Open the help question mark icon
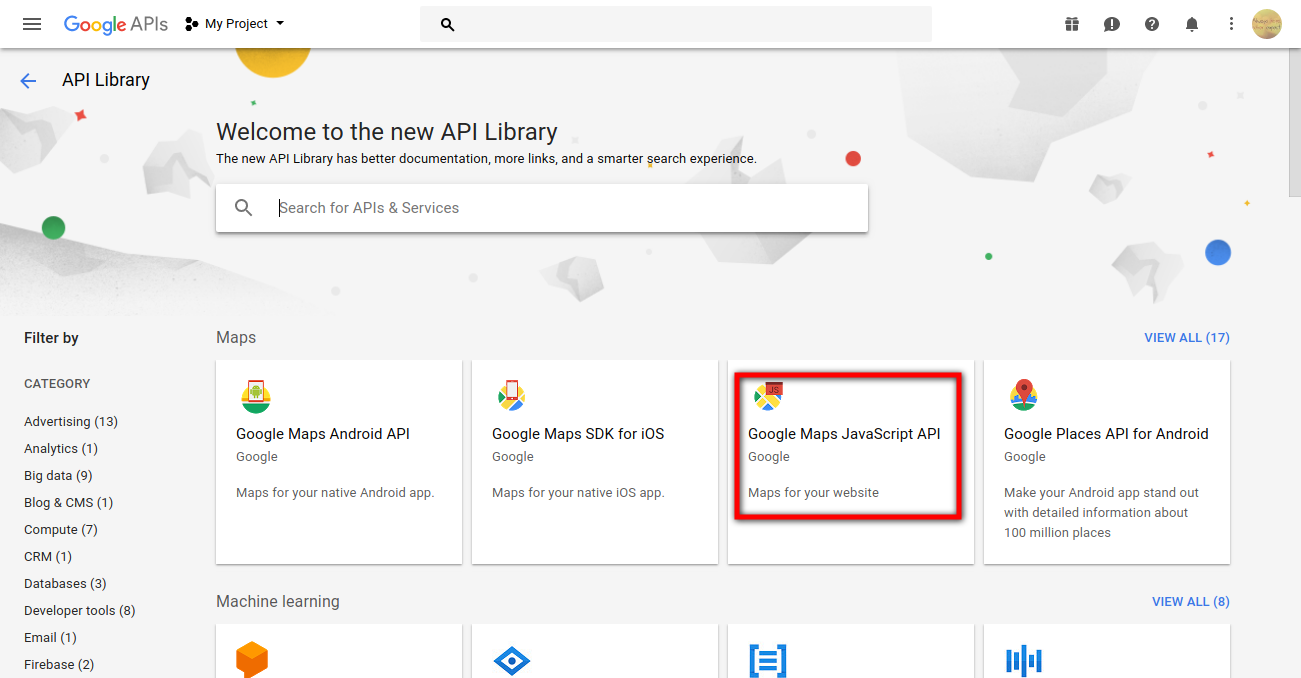The width and height of the screenshot is (1301, 678). [1152, 24]
